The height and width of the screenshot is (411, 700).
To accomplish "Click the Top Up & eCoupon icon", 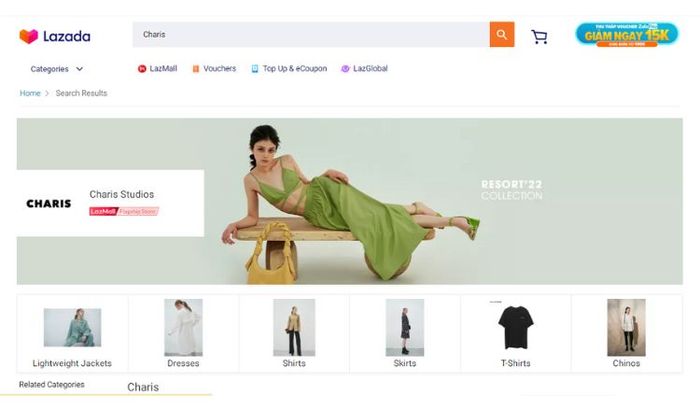I will pyautogui.click(x=254, y=69).
